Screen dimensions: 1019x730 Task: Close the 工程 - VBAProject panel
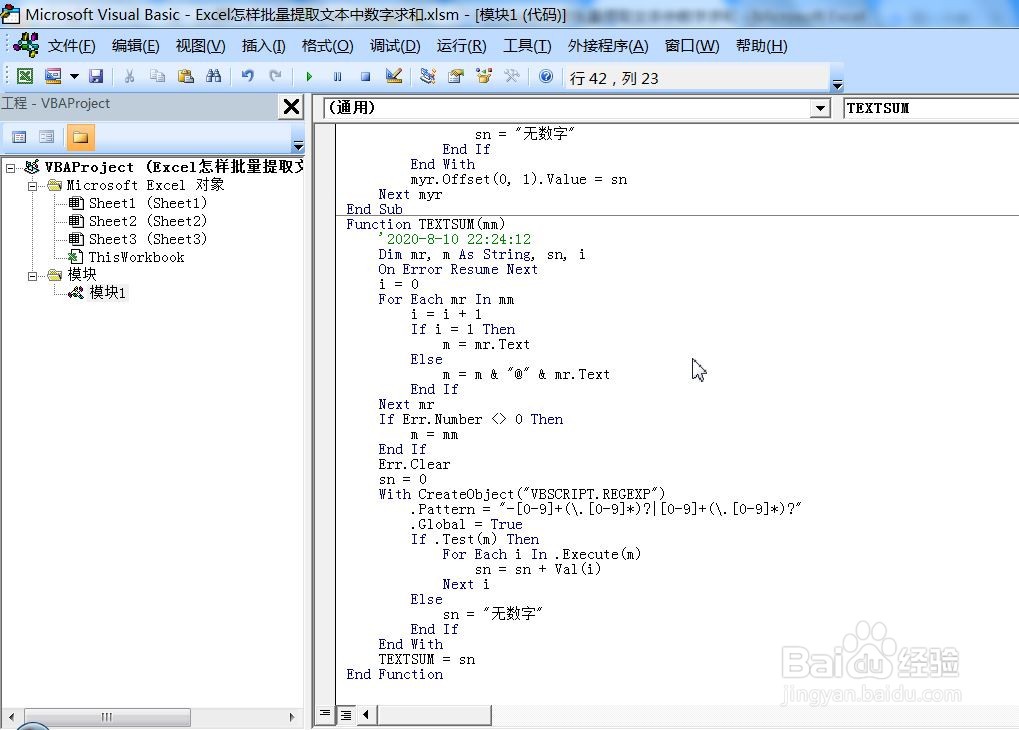pos(292,106)
